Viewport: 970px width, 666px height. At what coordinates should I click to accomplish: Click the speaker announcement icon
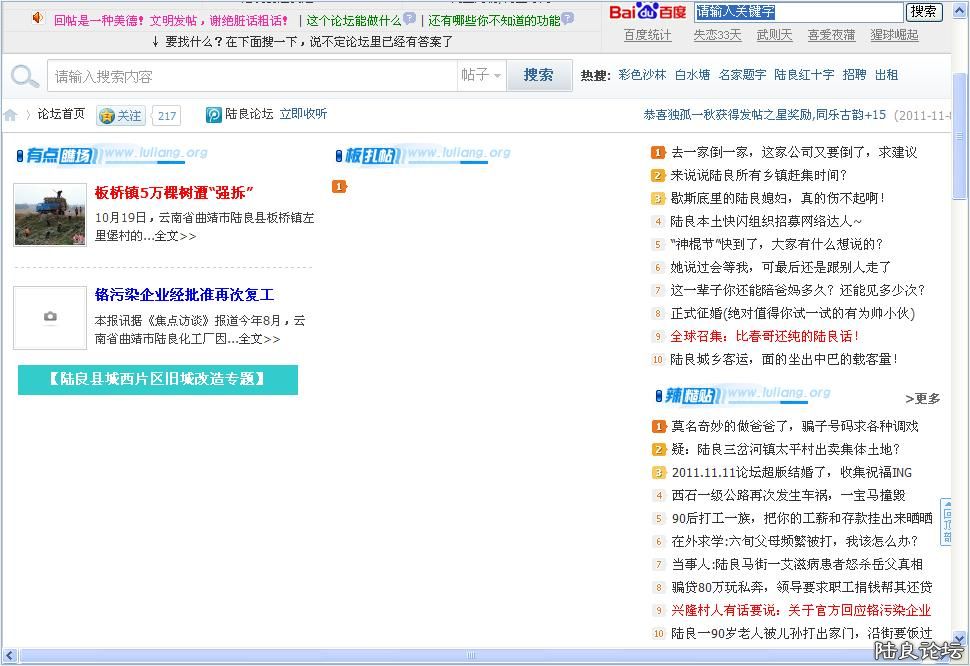coord(38,18)
